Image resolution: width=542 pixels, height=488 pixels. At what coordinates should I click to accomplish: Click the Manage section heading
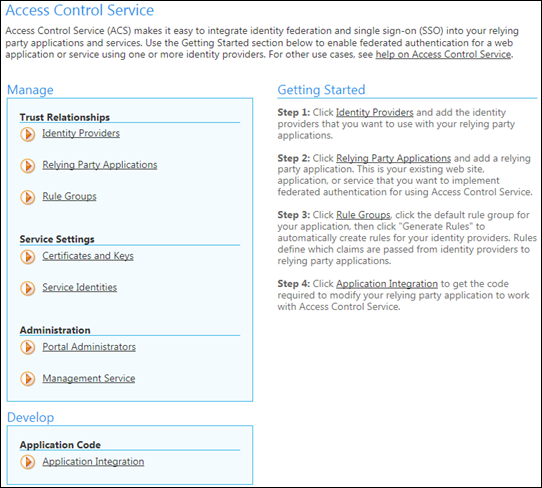[x=30, y=90]
